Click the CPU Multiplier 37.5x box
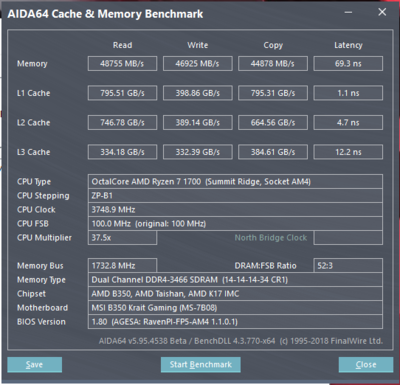The image size is (400, 385). [122, 238]
